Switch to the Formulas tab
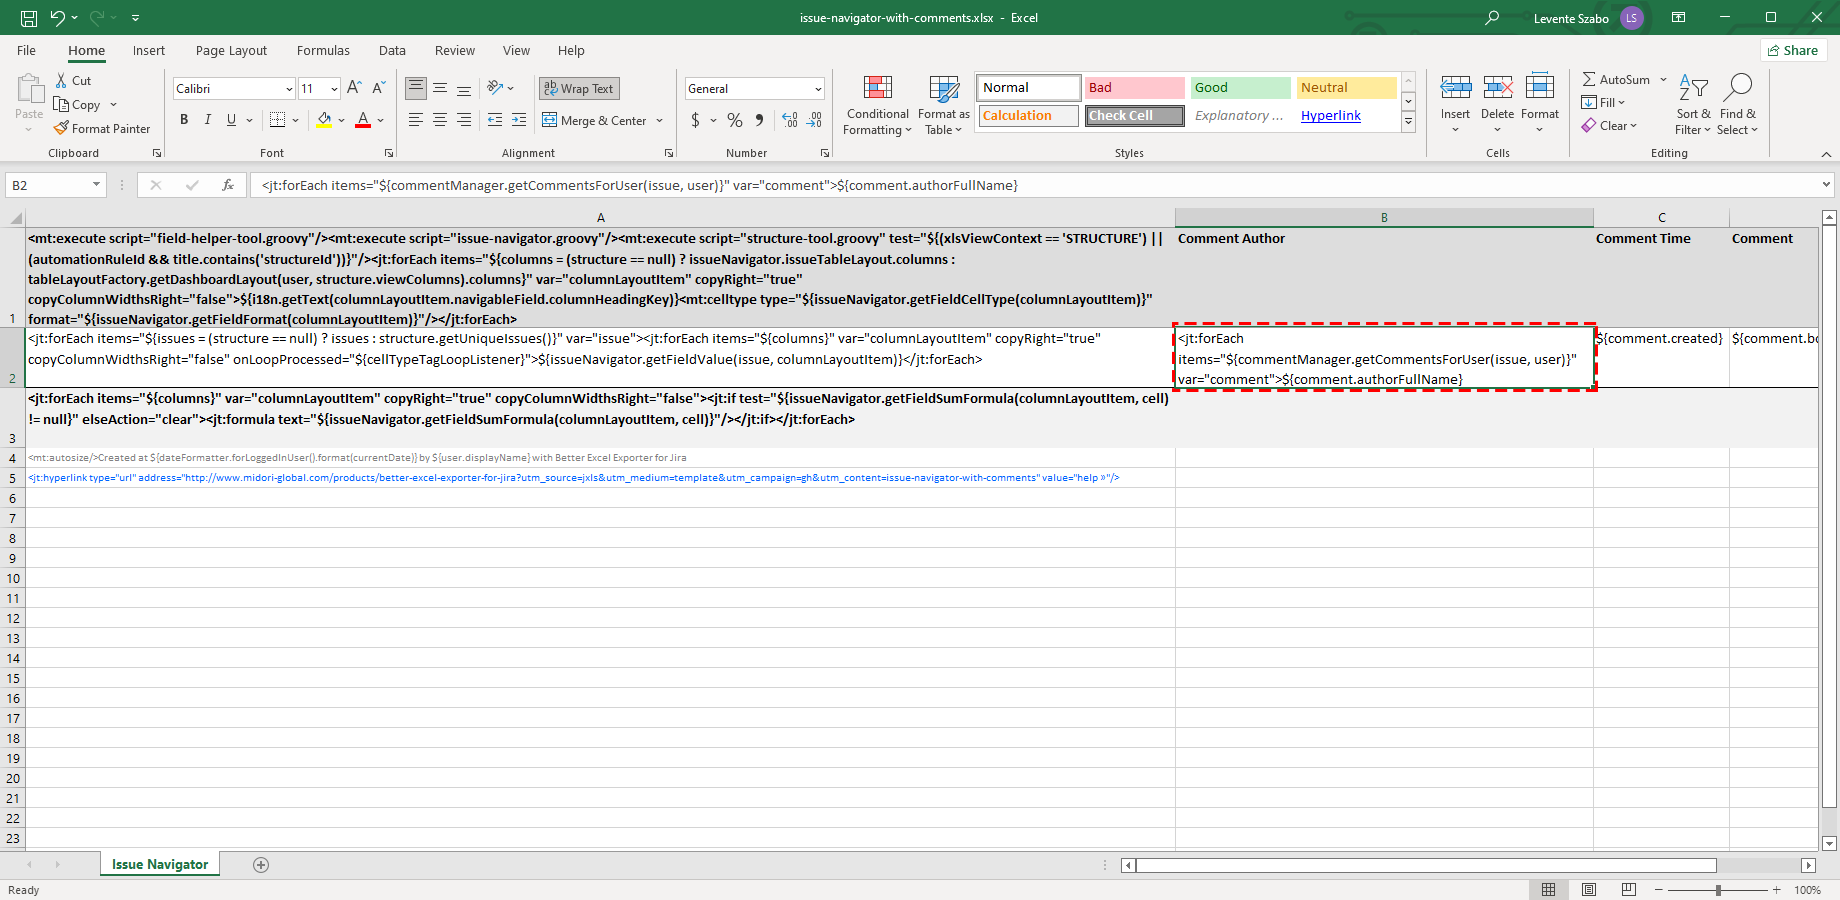1840x900 pixels. point(323,51)
